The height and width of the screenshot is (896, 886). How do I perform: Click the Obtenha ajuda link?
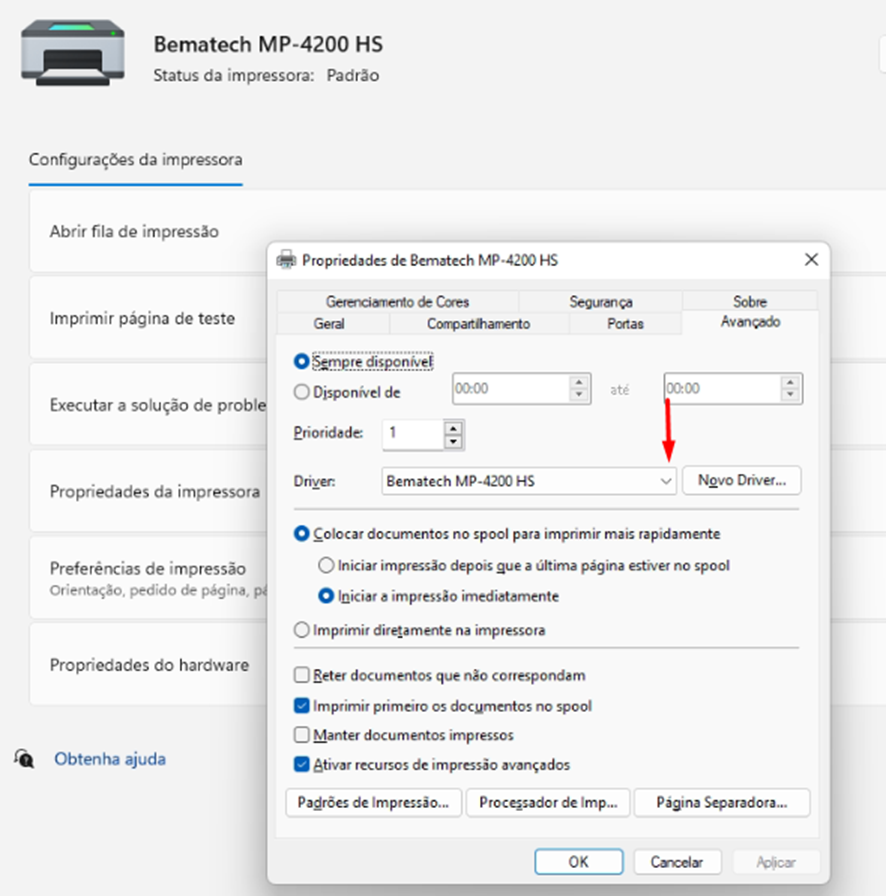pos(110,759)
